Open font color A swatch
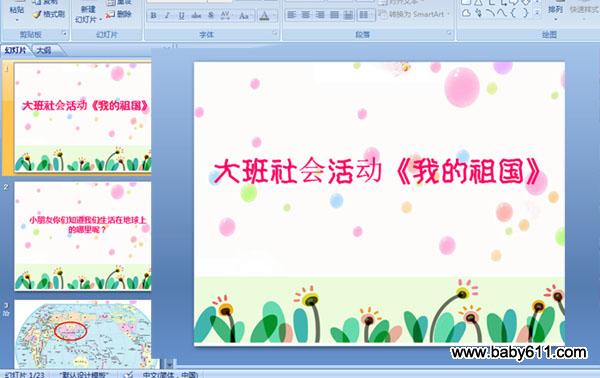600x378 pixels. (264, 16)
